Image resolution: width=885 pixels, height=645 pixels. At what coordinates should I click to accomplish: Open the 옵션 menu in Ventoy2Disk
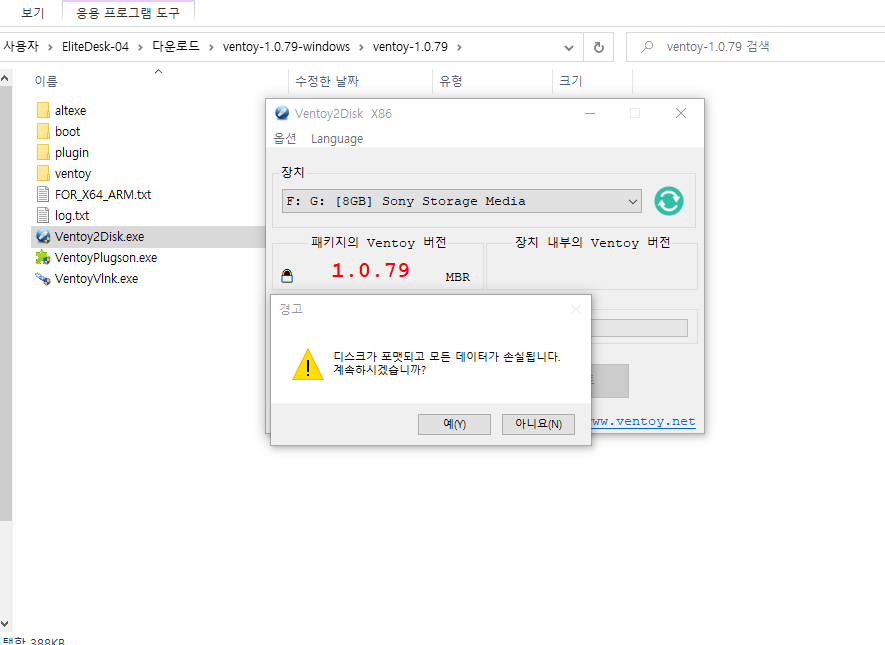point(285,138)
